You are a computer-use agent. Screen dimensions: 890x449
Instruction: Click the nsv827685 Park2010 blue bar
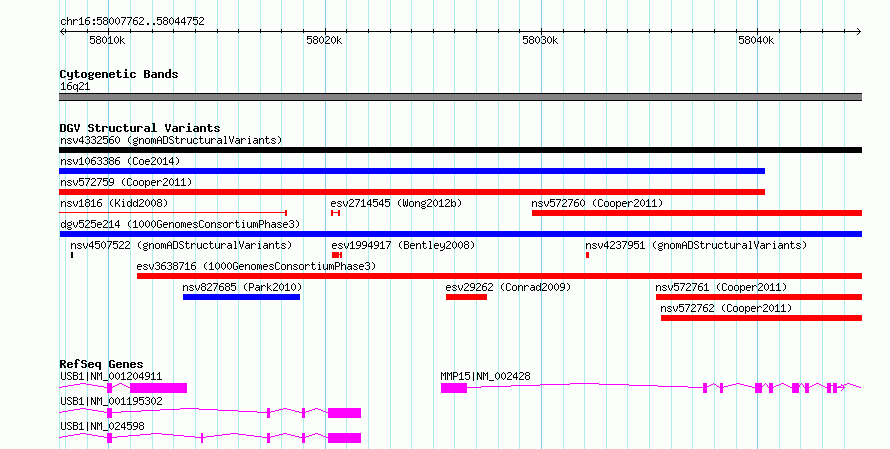(241, 297)
